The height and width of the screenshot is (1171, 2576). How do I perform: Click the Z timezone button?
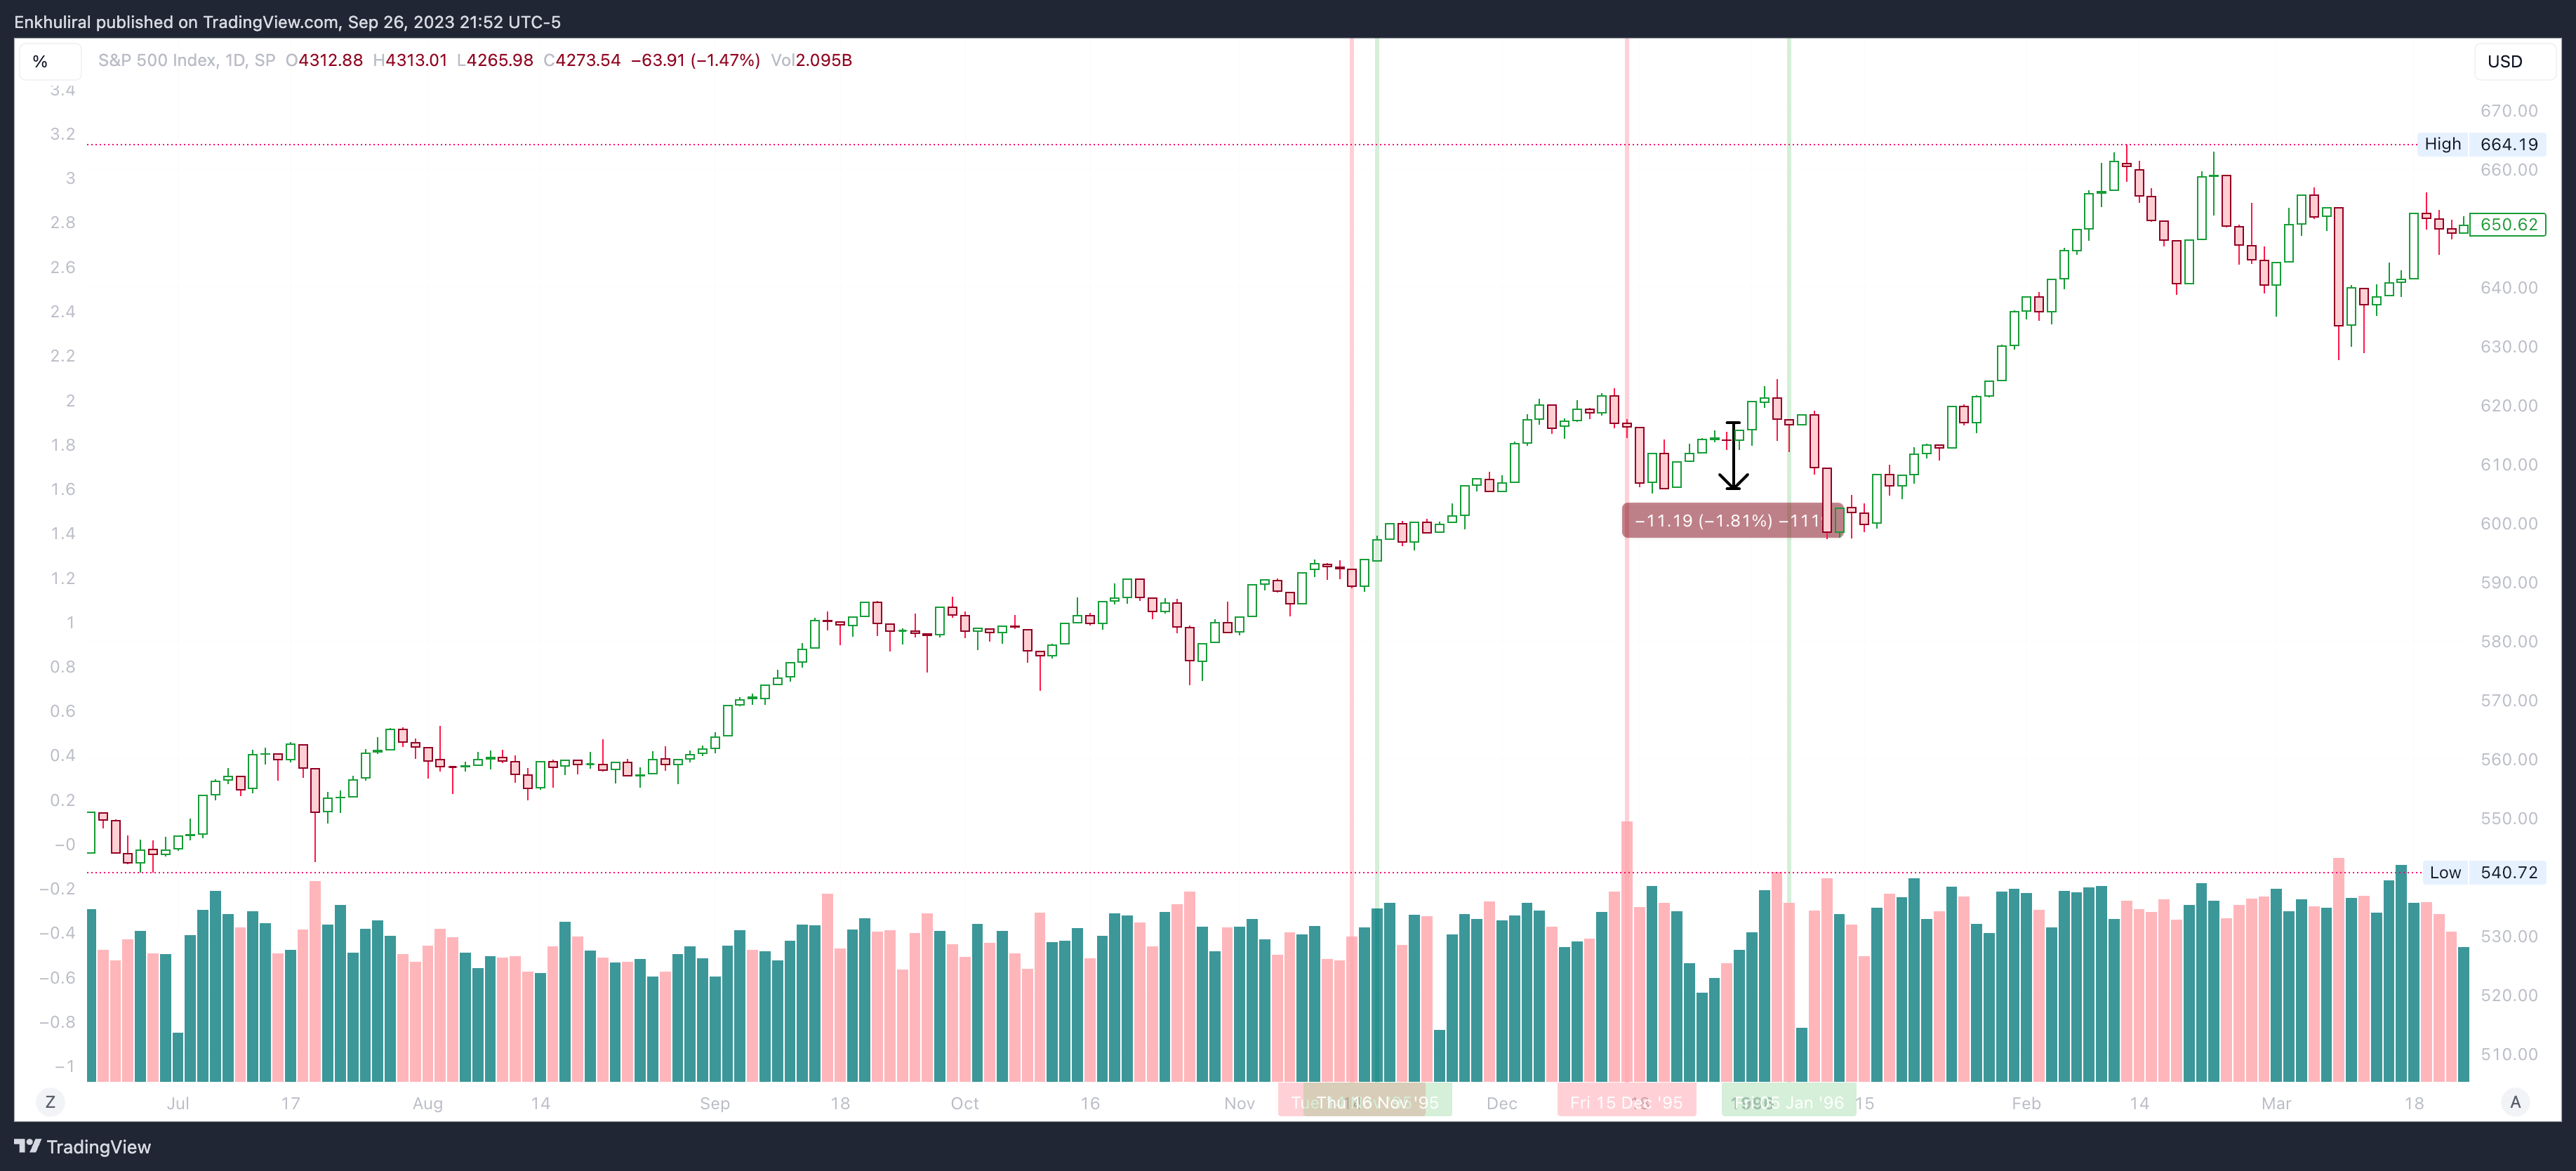click(50, 1102)
